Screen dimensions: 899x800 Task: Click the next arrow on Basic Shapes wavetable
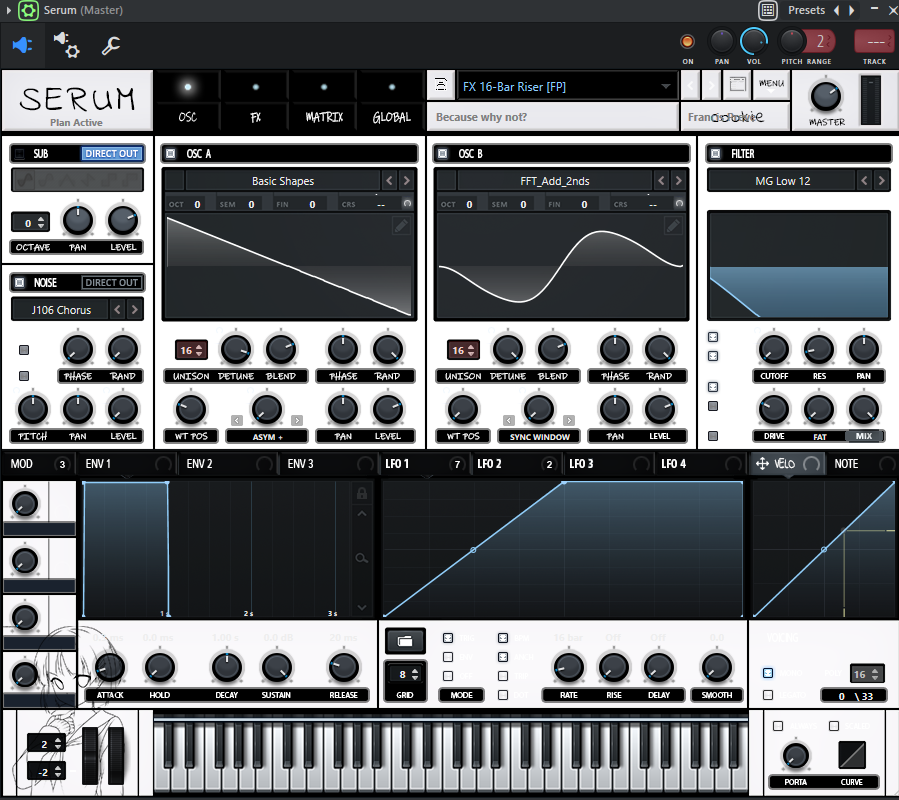point(404,181)
